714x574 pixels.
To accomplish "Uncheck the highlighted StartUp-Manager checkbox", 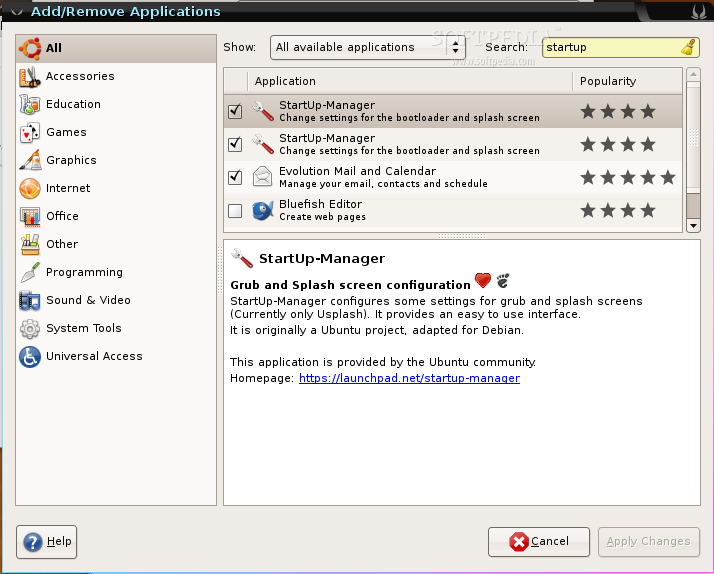I will pos(235,111).
